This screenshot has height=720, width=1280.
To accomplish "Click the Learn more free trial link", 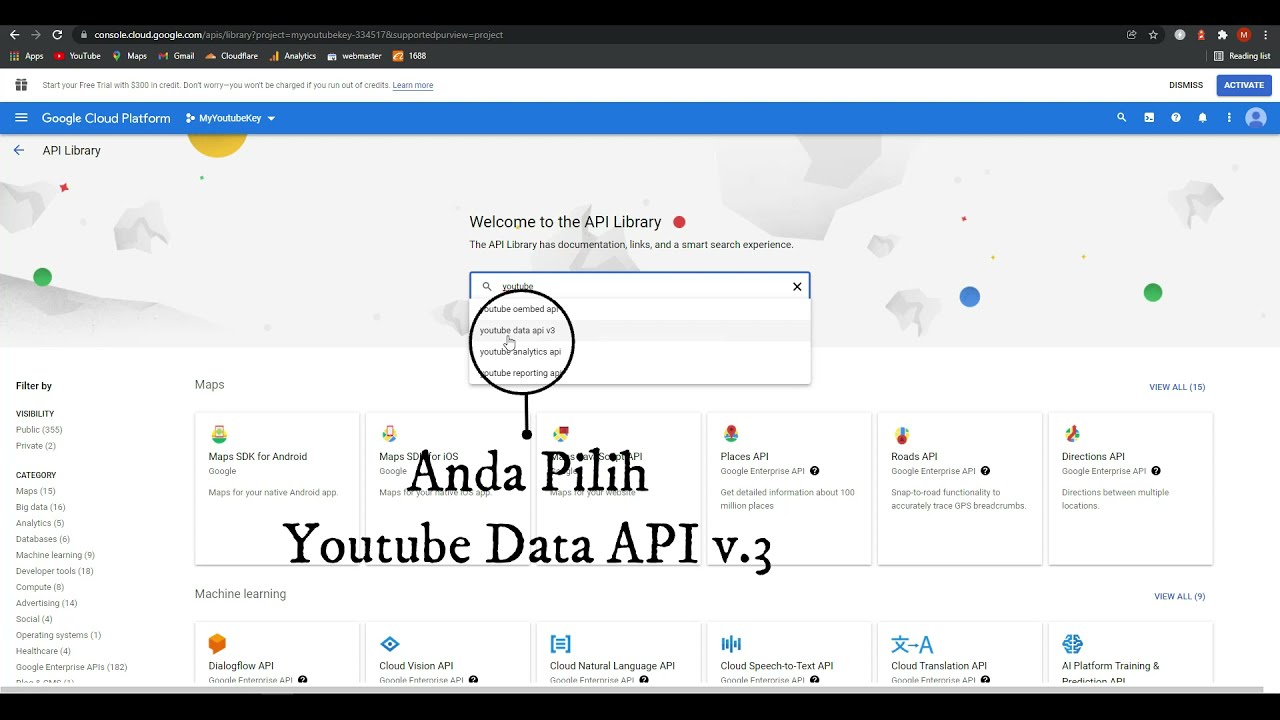I will (413, 85).
